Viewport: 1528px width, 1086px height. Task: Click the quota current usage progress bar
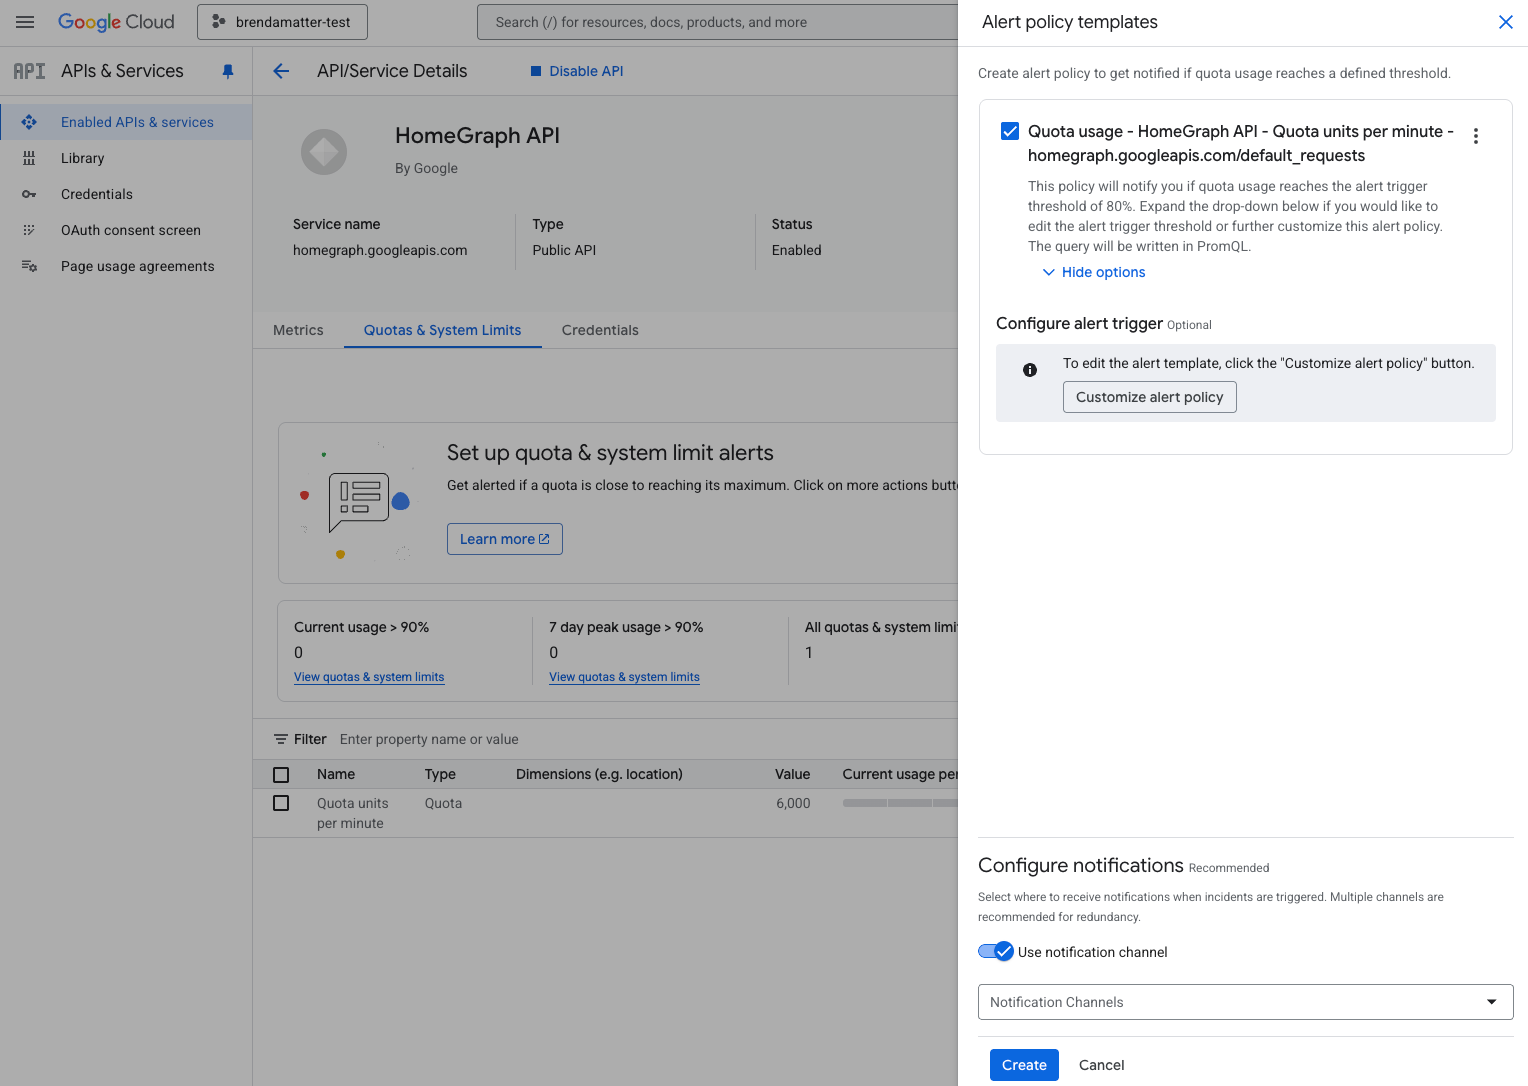899,803
